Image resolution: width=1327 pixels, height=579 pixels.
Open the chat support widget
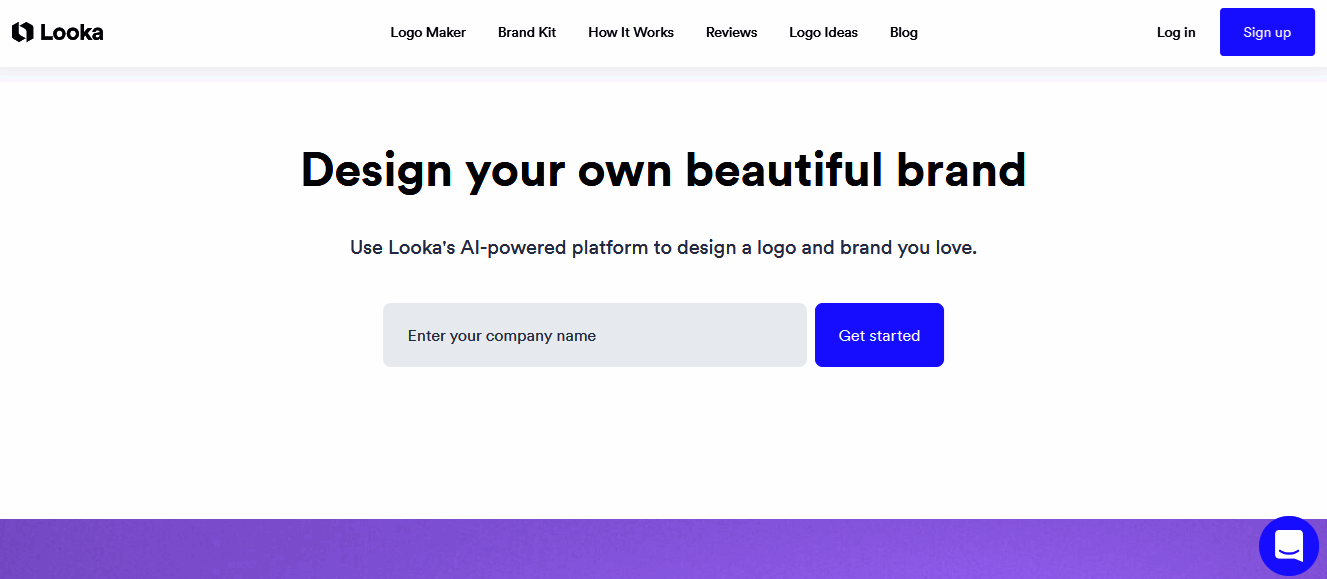click(x=1288, y=546)
